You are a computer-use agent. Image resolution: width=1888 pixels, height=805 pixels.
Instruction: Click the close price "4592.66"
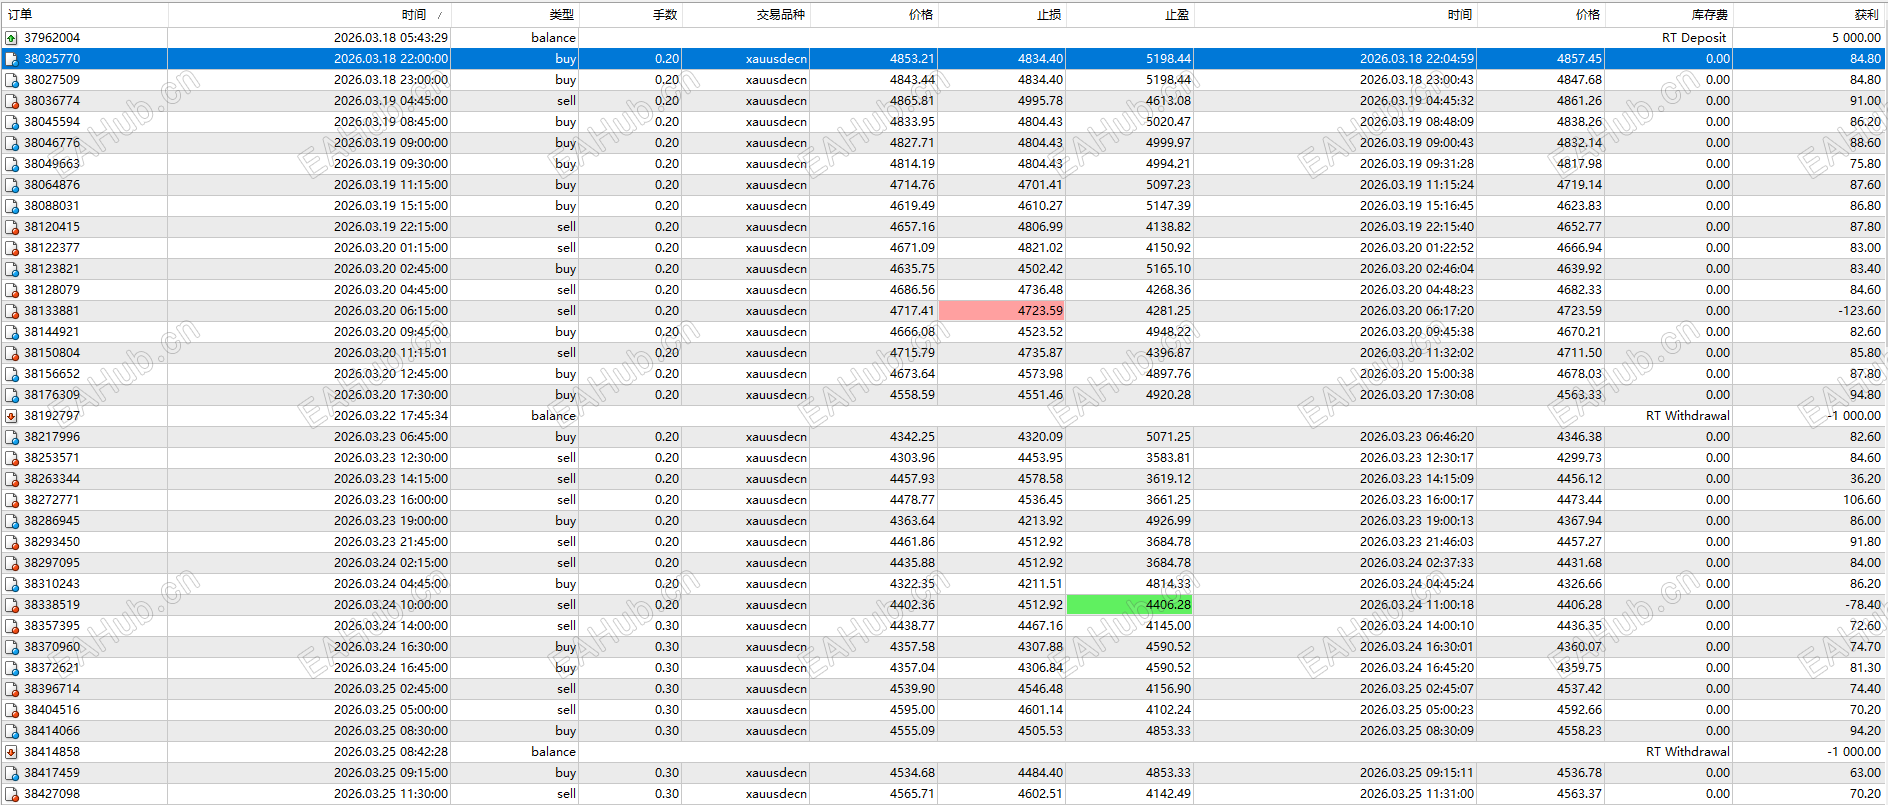tap(1579, 710)
